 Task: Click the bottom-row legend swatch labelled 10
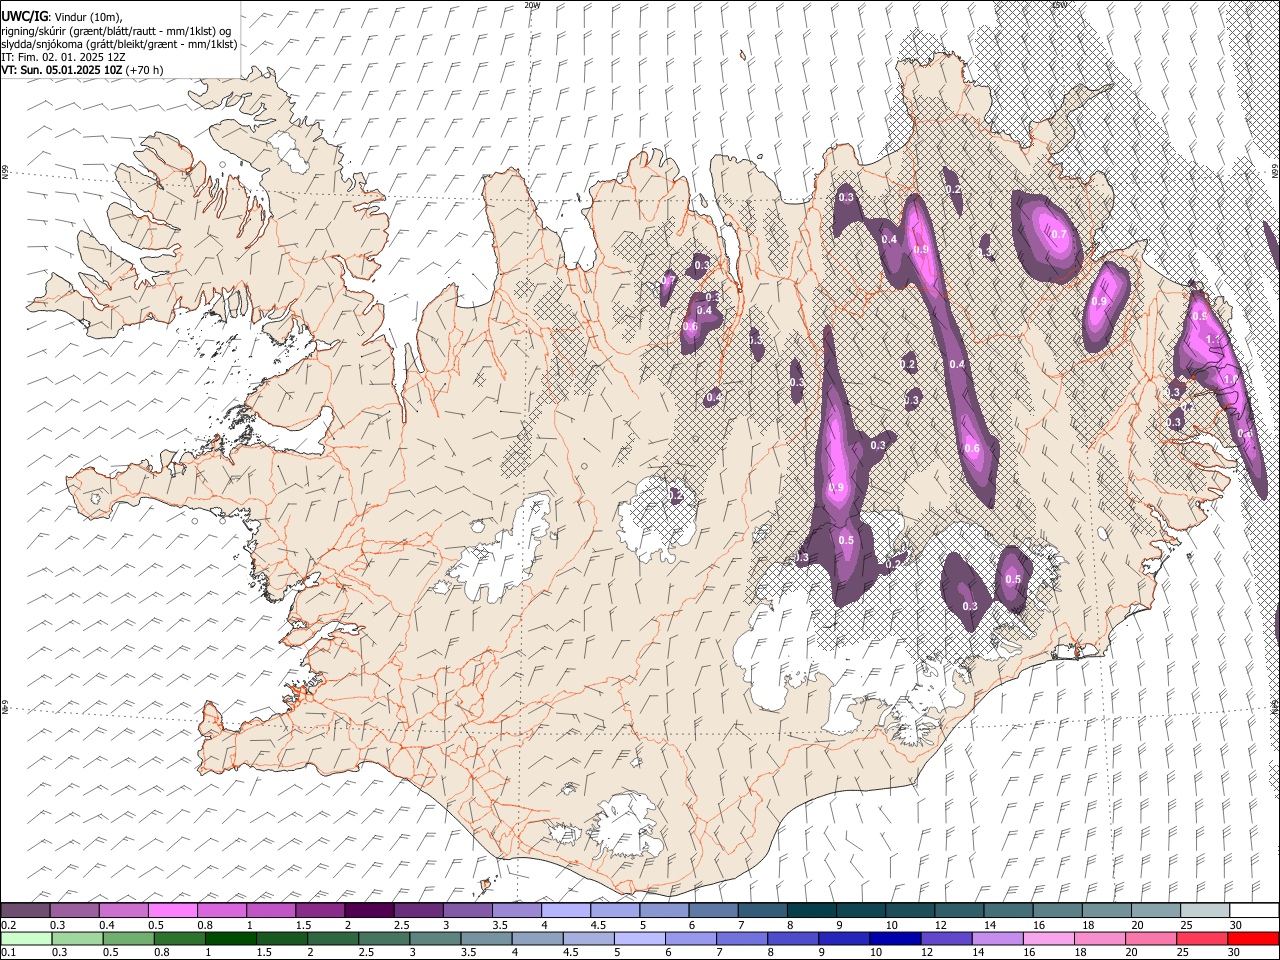[x=894, y=938]
